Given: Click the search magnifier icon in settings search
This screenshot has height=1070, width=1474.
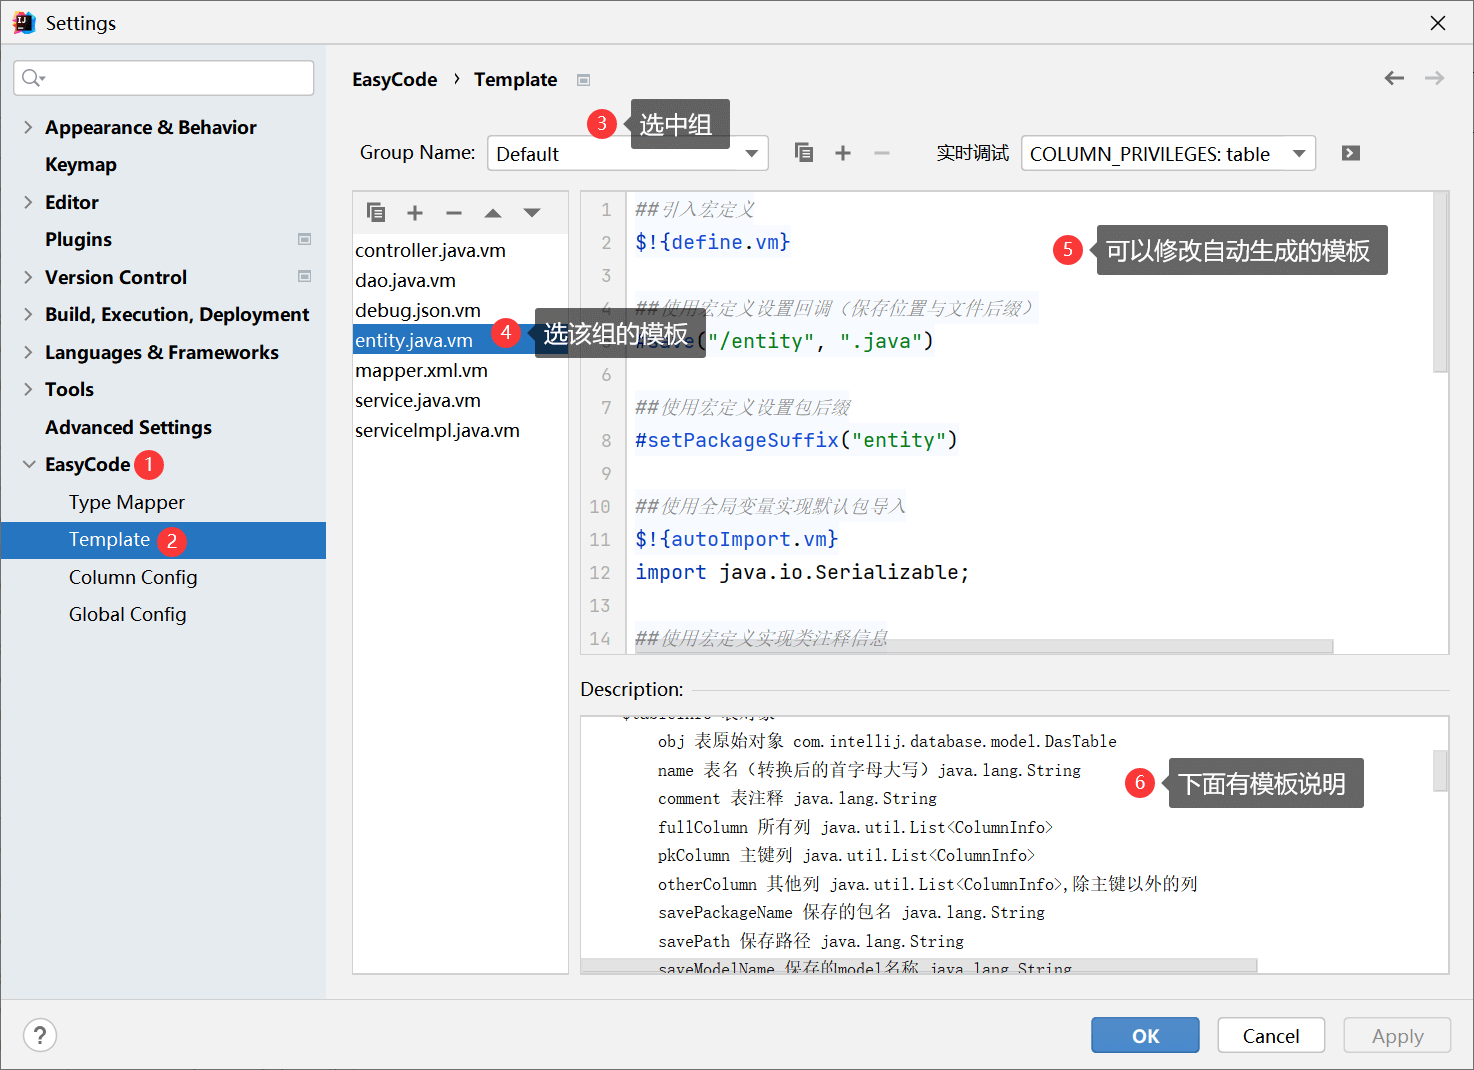Looking at the screenshot, I should [33, 78].
